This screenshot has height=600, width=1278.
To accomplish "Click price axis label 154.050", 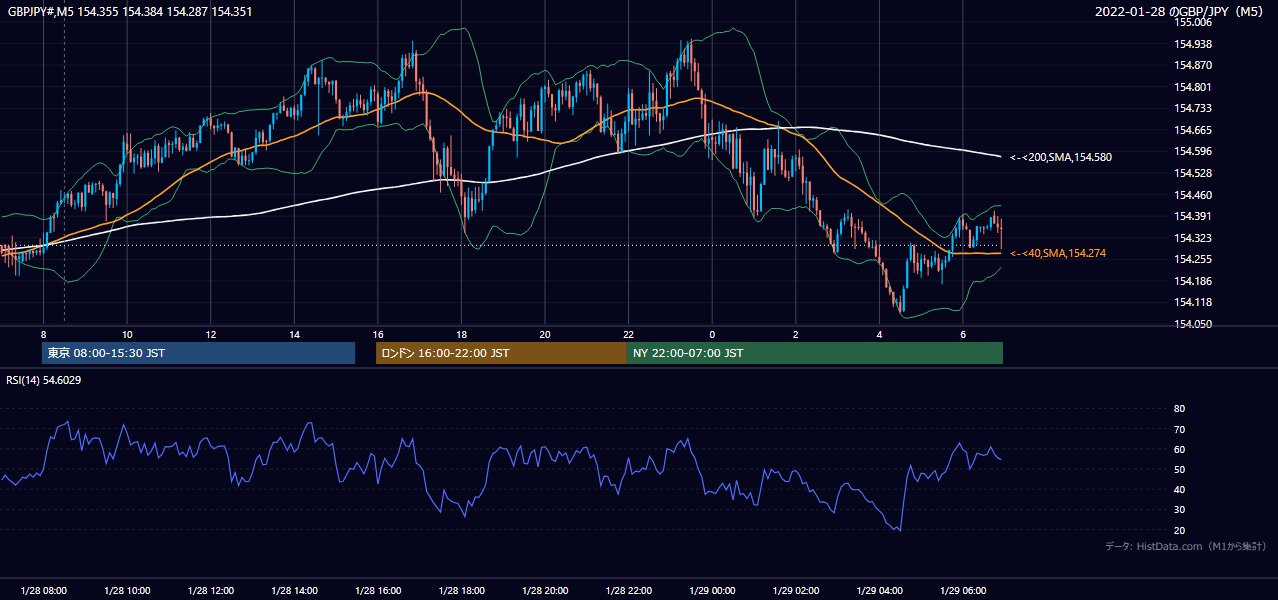I will pyautogui.click(x=1193, y=324).
